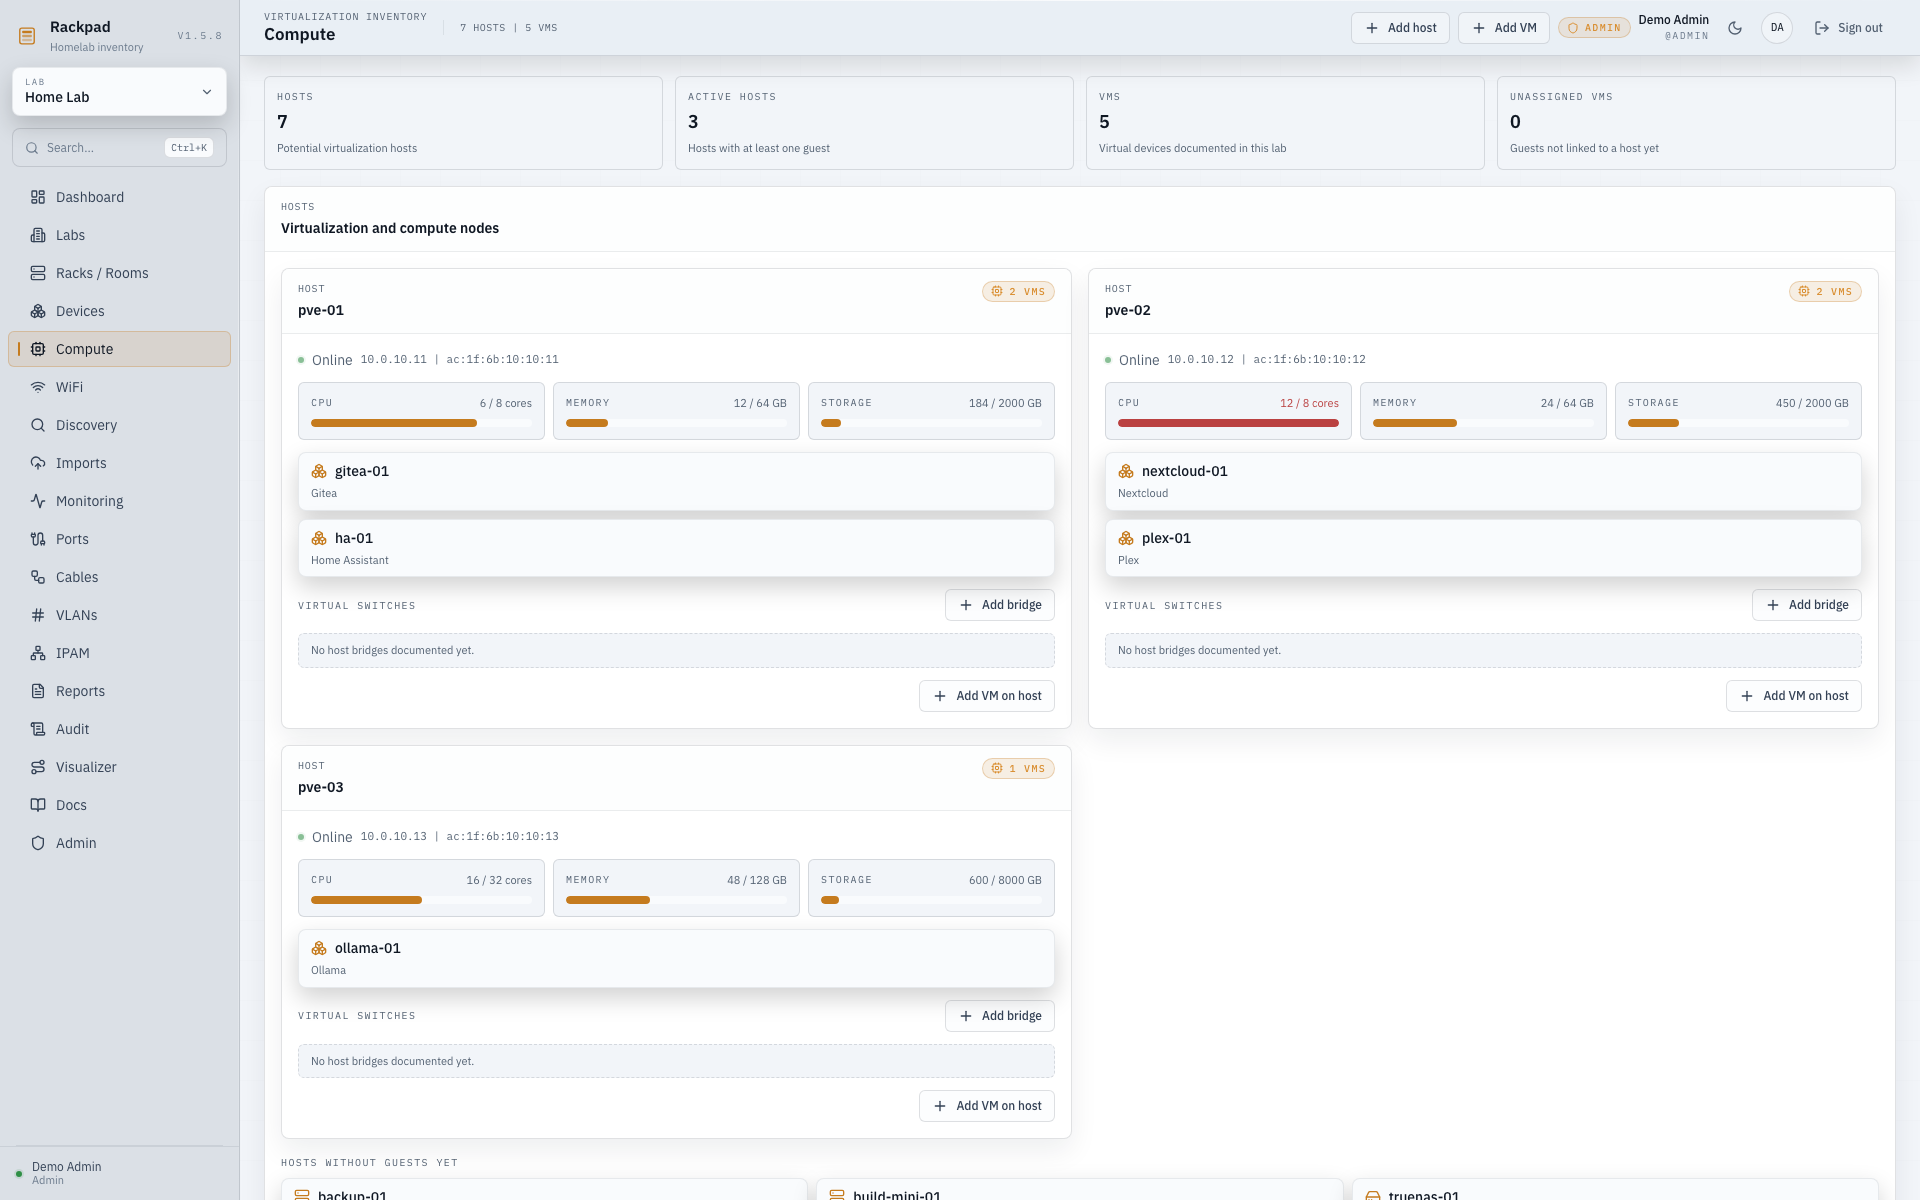The height and width of the screenshot is (1200, 1920).
Task: Click the 2 VMs badge on pve-02
Action: coord(1825,292)
